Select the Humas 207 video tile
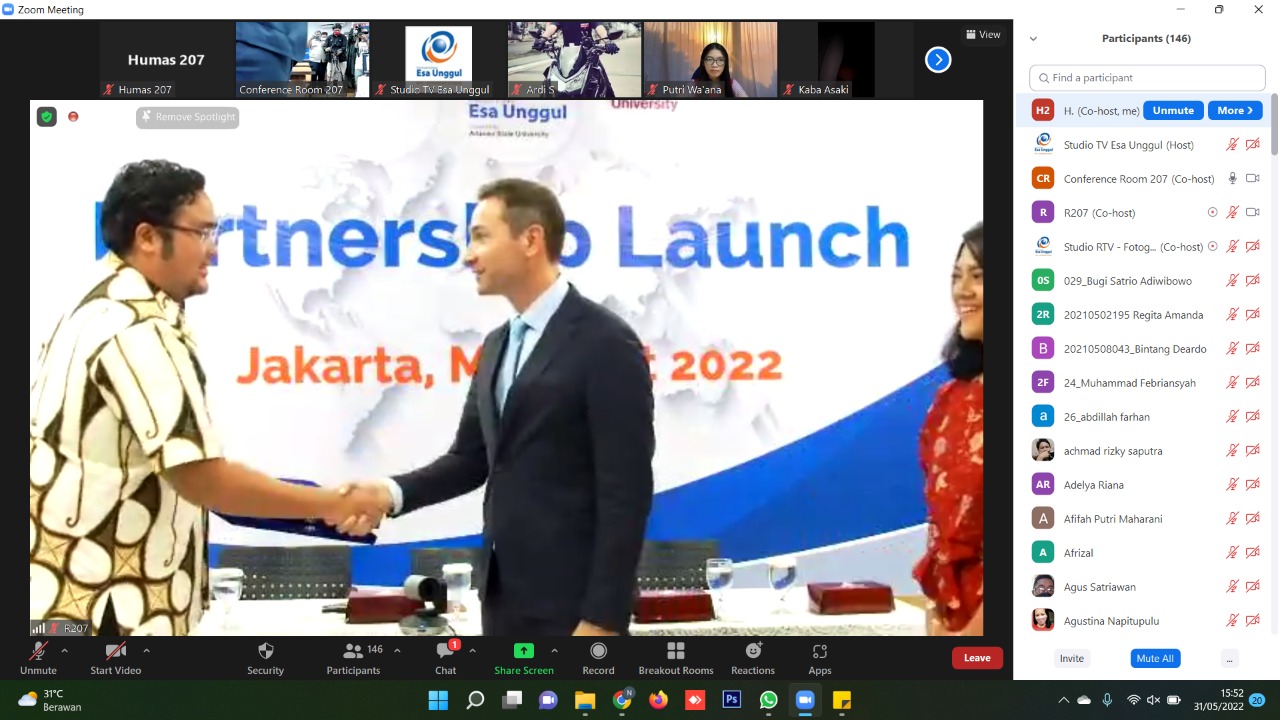The width and height of the screenshot is (1280, 720). (166, 60)
